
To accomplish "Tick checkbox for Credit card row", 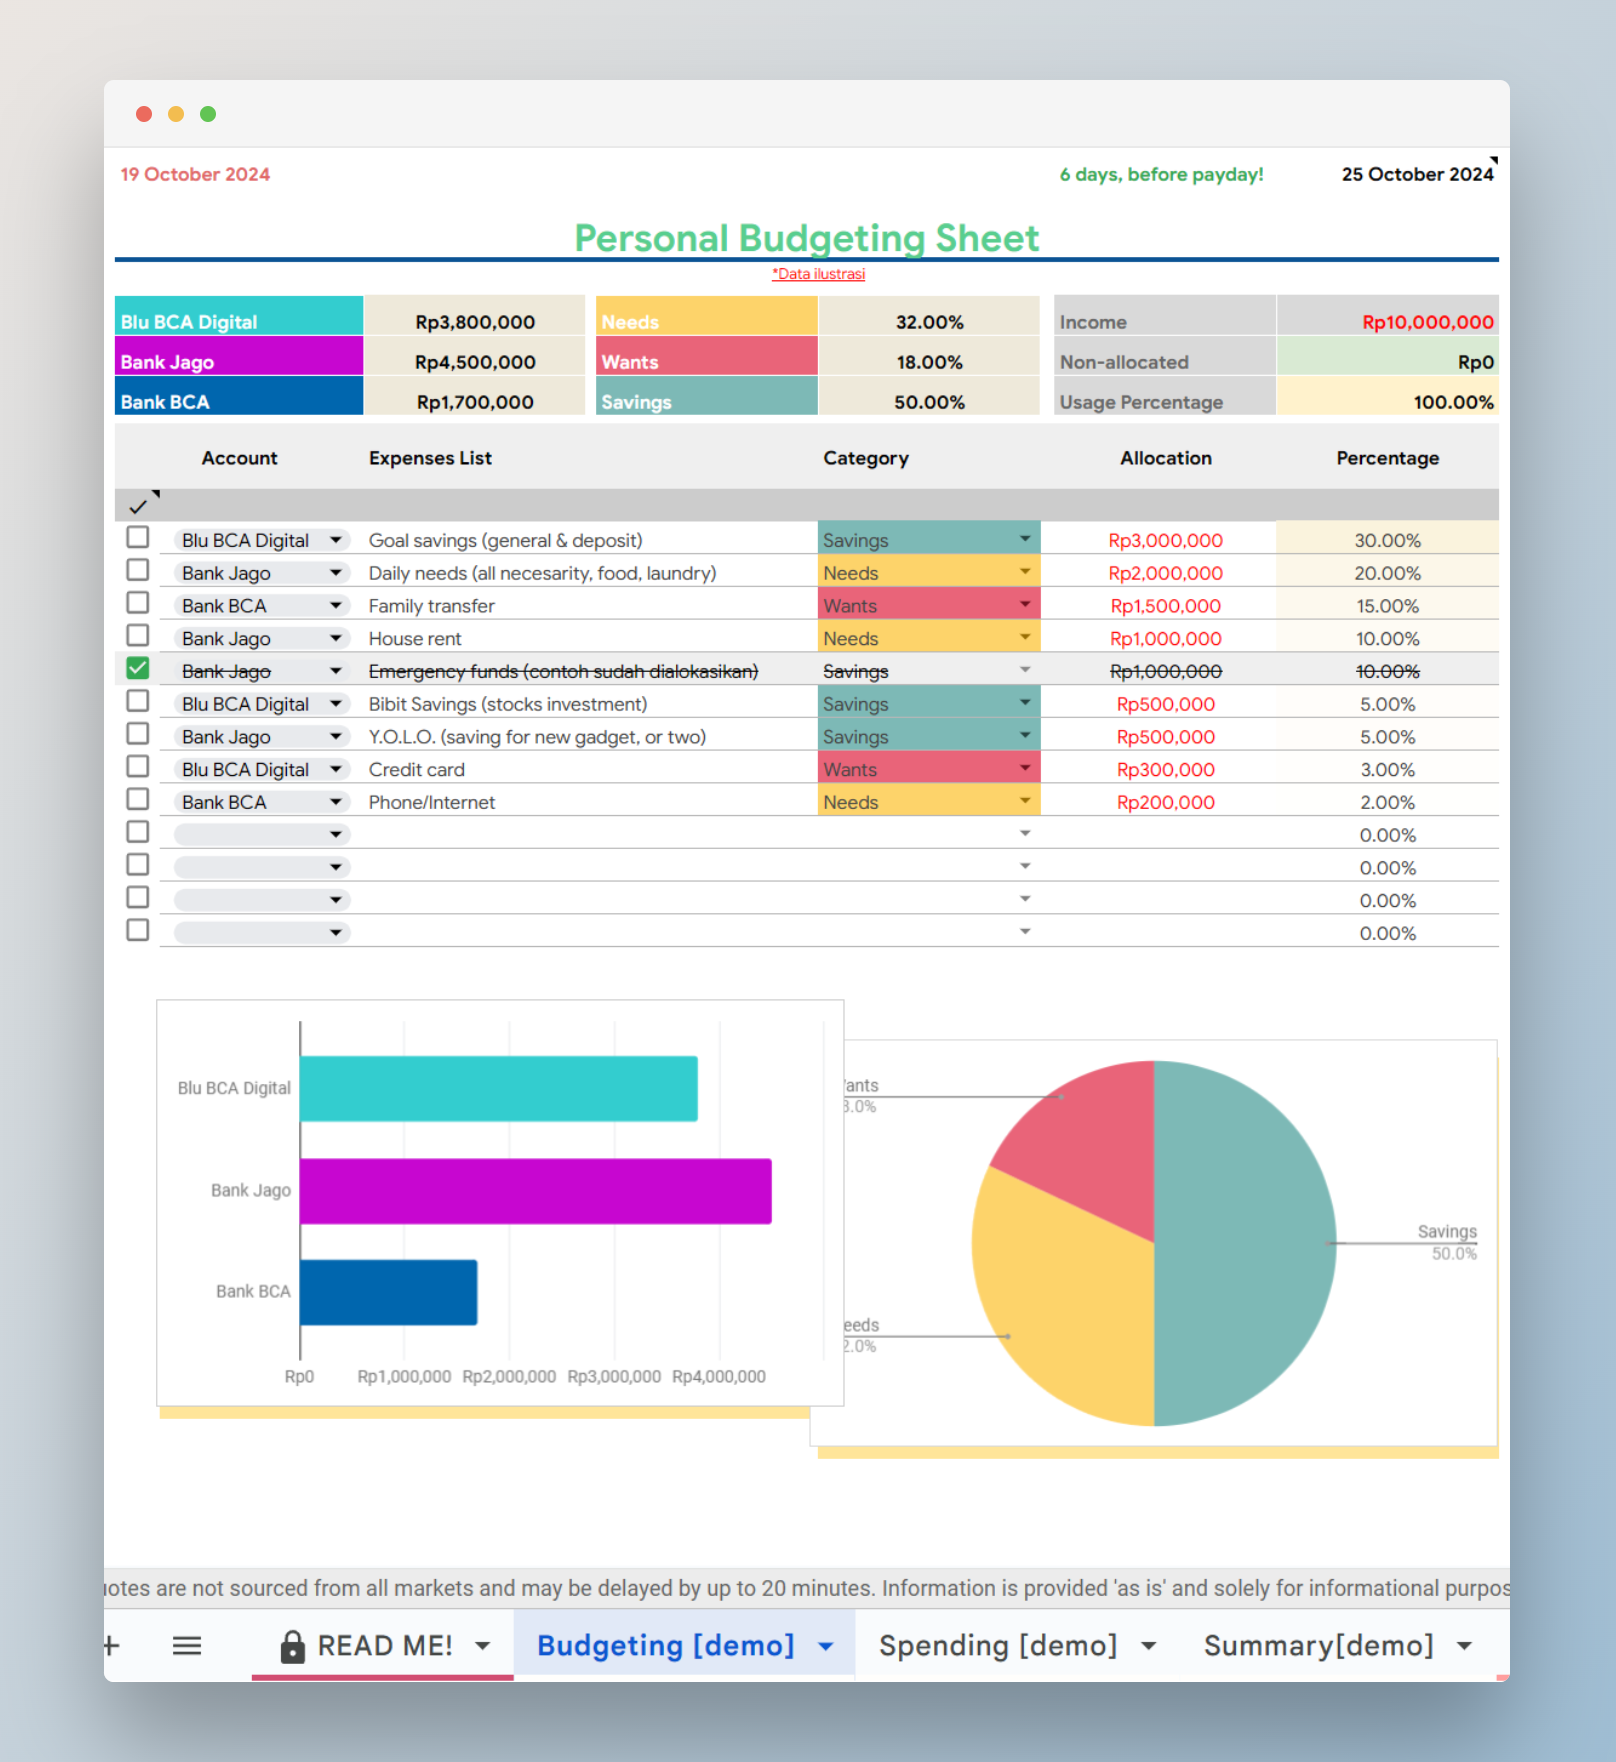I will (x=138, y=767).
